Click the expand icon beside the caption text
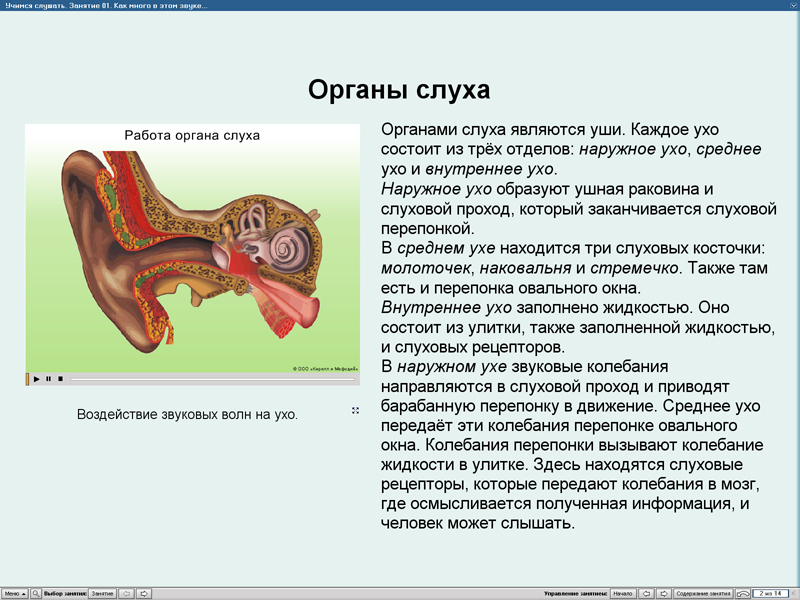 (x=355, y=409)
